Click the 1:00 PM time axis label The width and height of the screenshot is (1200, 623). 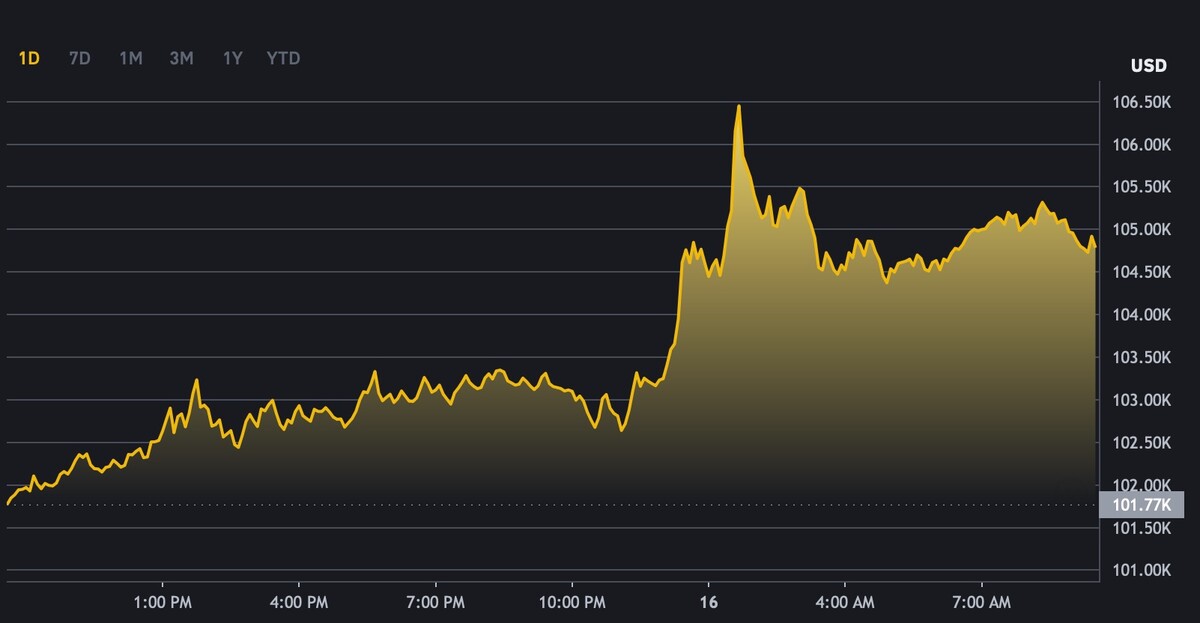click(x=163, y=603)
